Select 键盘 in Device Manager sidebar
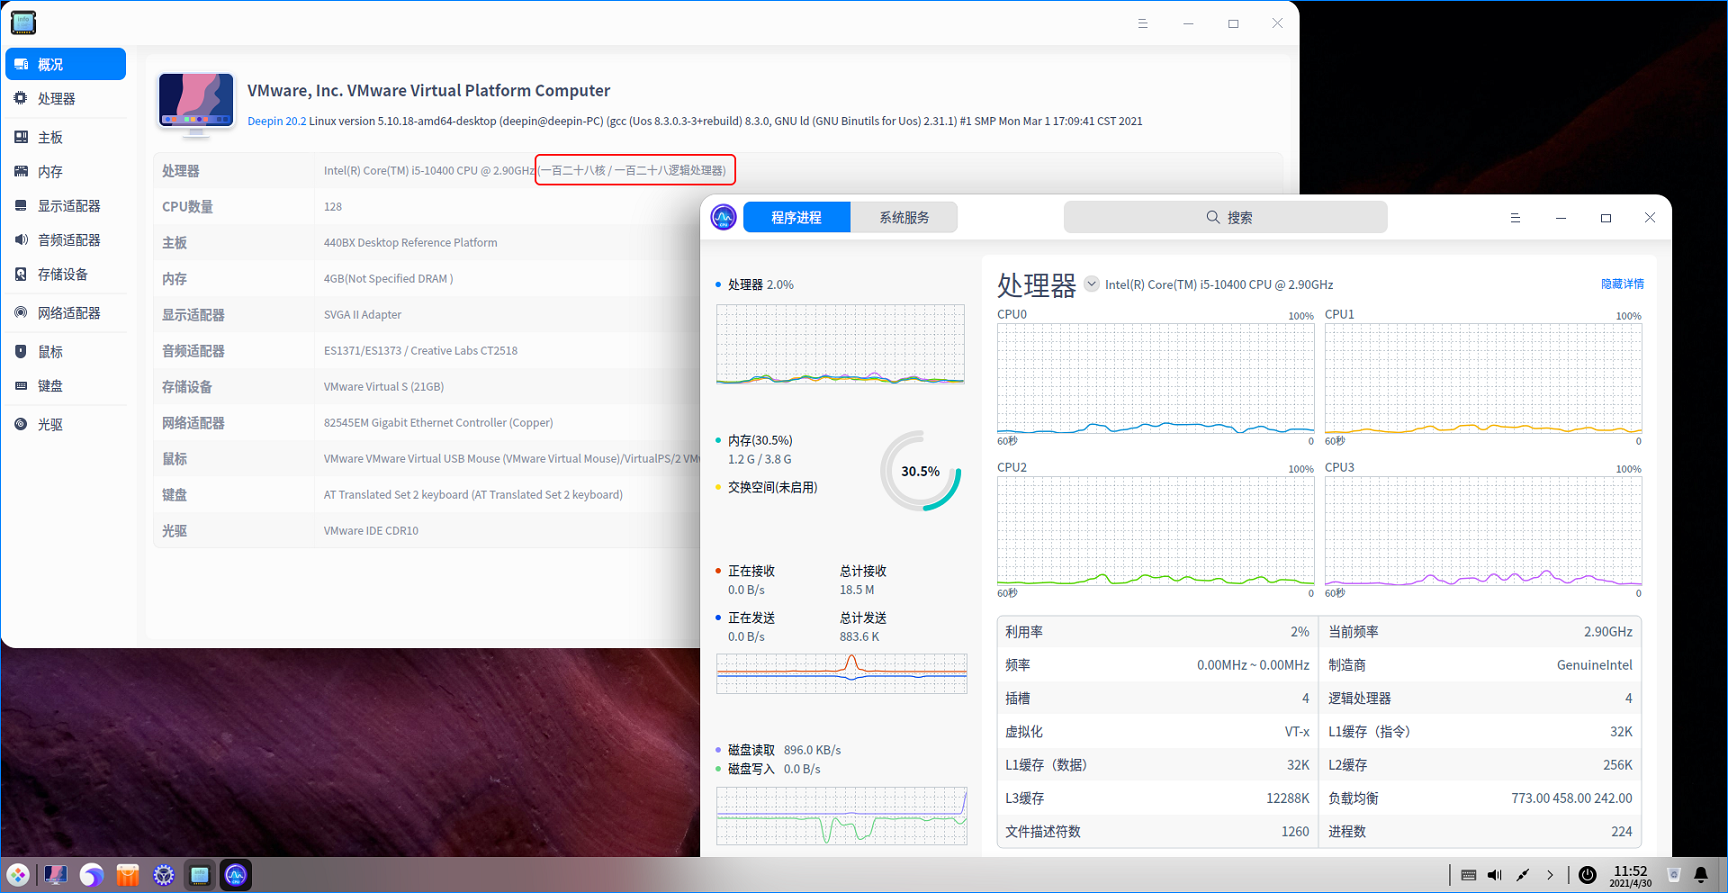The width and height of the screenshot is (1728, 893). 66,386
